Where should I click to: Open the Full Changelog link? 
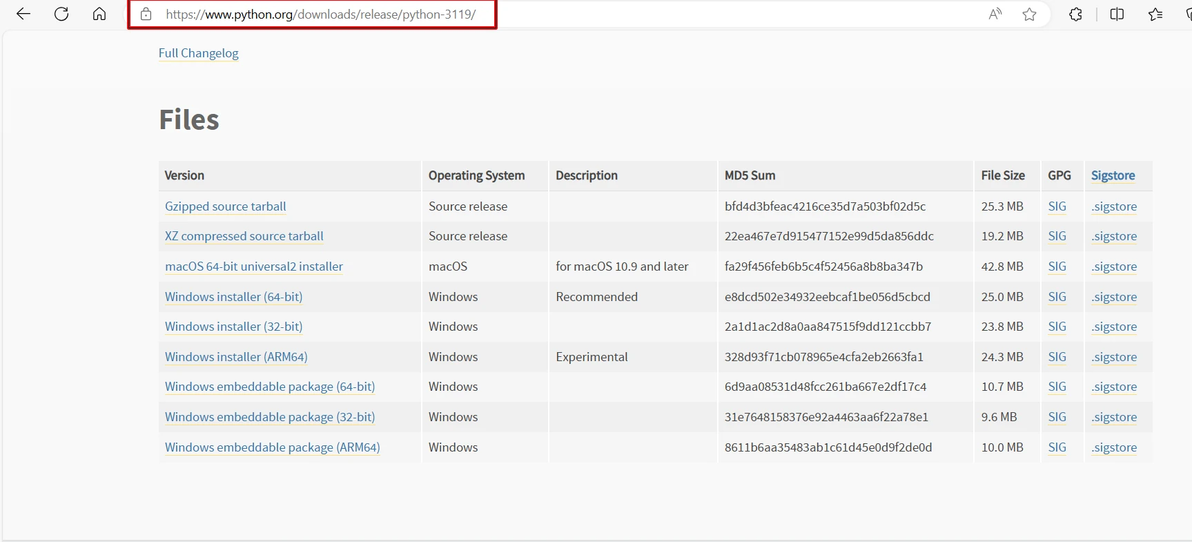coord(198,53)
